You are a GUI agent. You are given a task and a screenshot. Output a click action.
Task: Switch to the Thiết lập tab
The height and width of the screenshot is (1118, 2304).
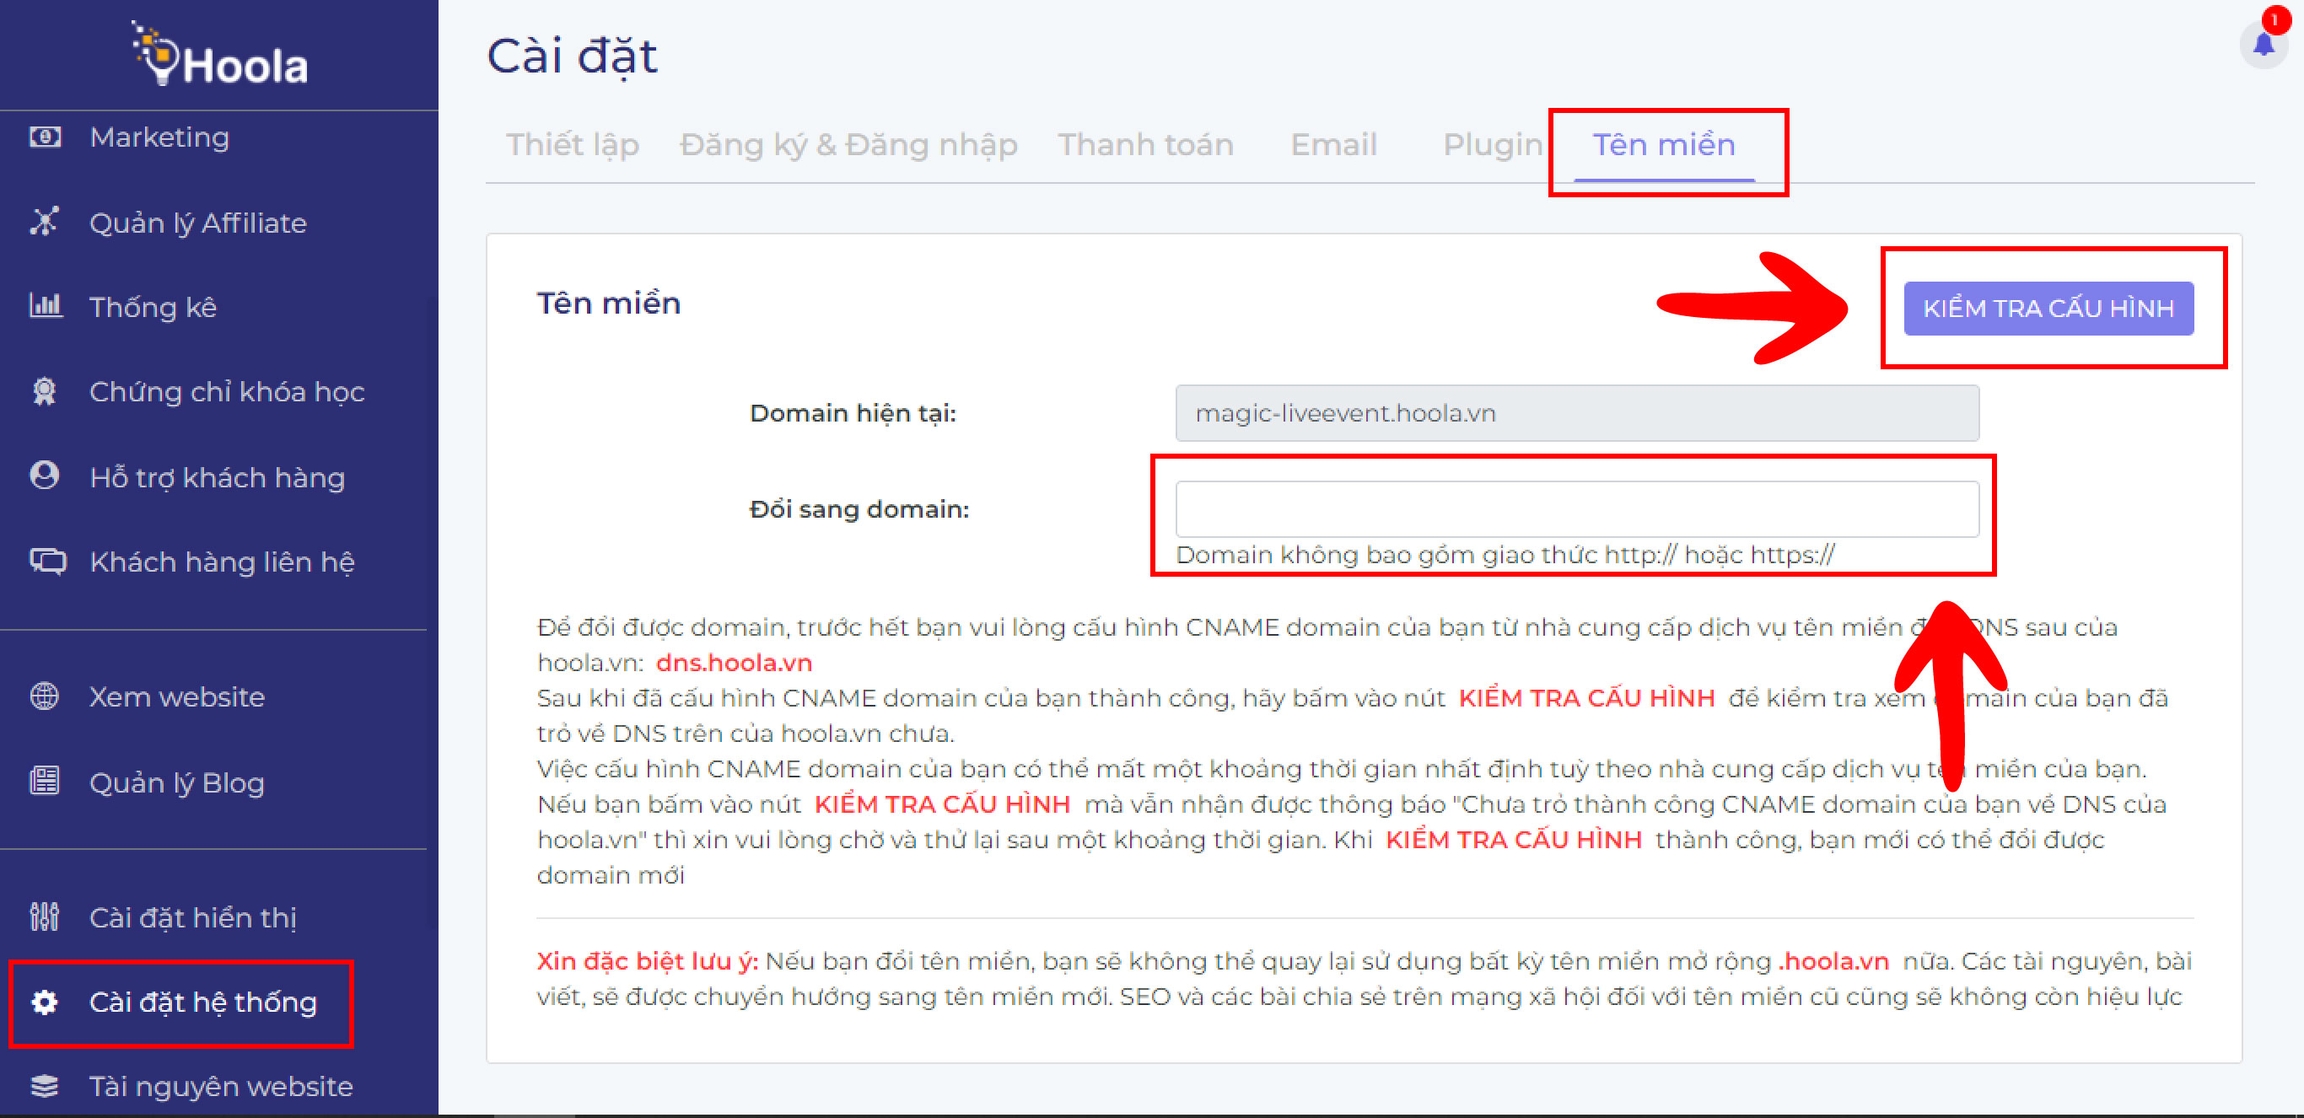pyautogui.click(x=572, y=145)
